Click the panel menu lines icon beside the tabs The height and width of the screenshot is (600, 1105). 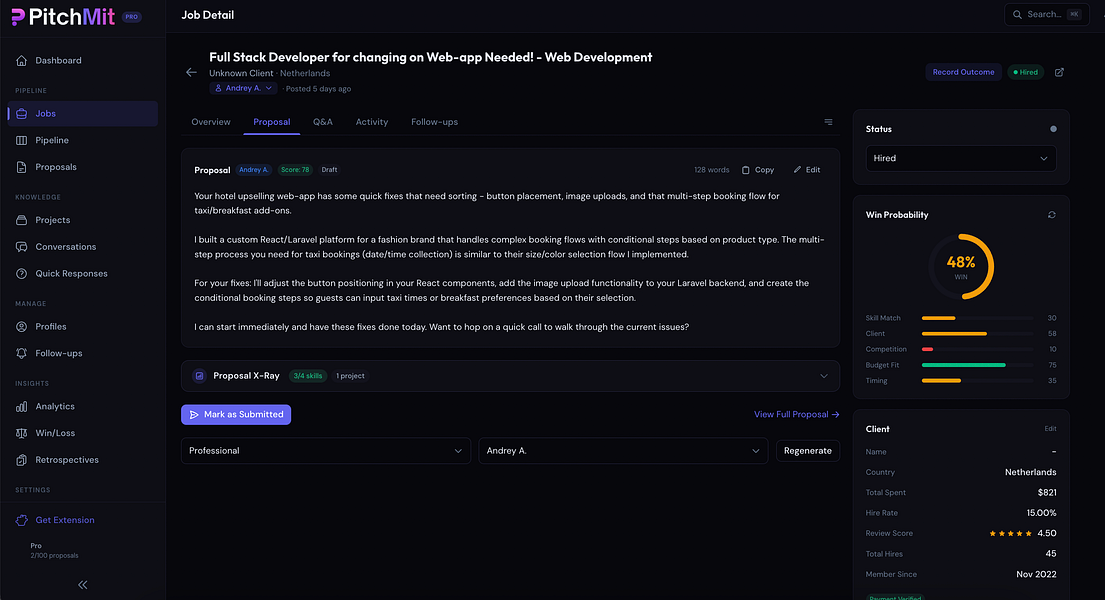tap(828, 122)
